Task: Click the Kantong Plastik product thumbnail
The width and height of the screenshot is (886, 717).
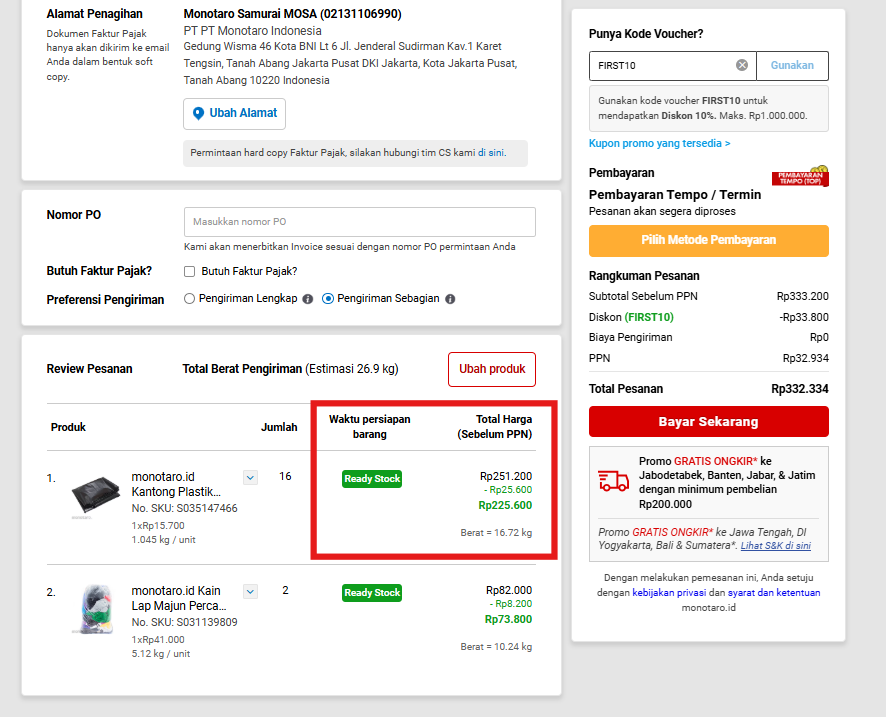Action: pos(95,496)
